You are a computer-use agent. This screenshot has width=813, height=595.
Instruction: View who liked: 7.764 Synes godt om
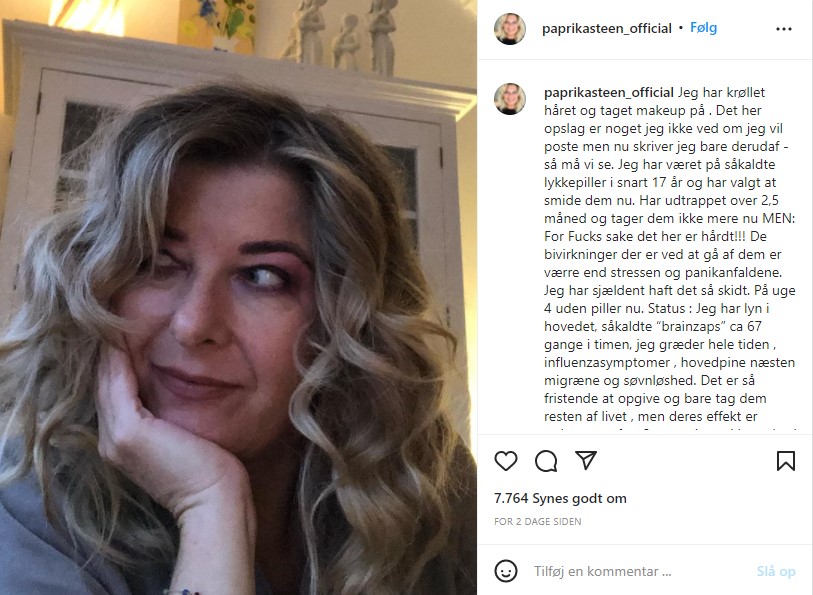560,499
